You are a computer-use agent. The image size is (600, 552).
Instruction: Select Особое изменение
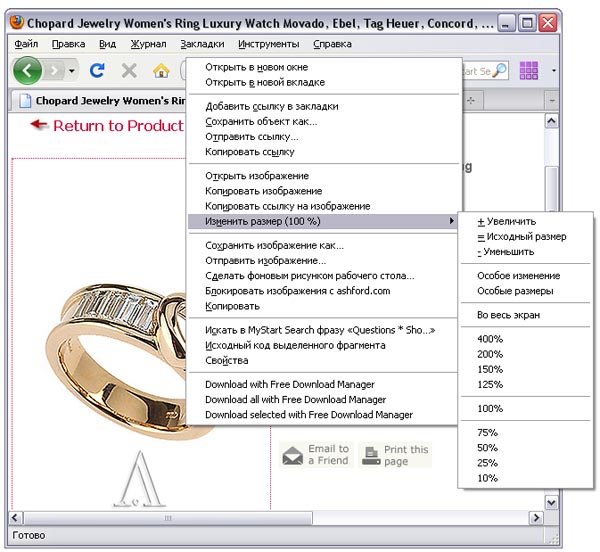point(525,276)
